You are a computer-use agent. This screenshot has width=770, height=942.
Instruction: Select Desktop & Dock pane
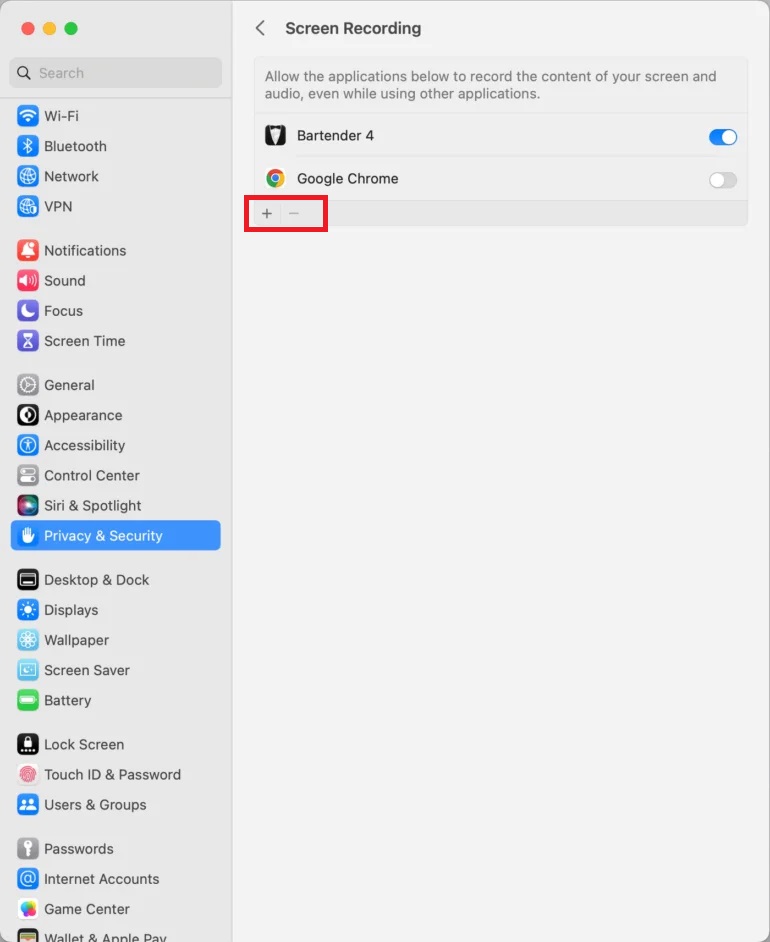point(115,580)
